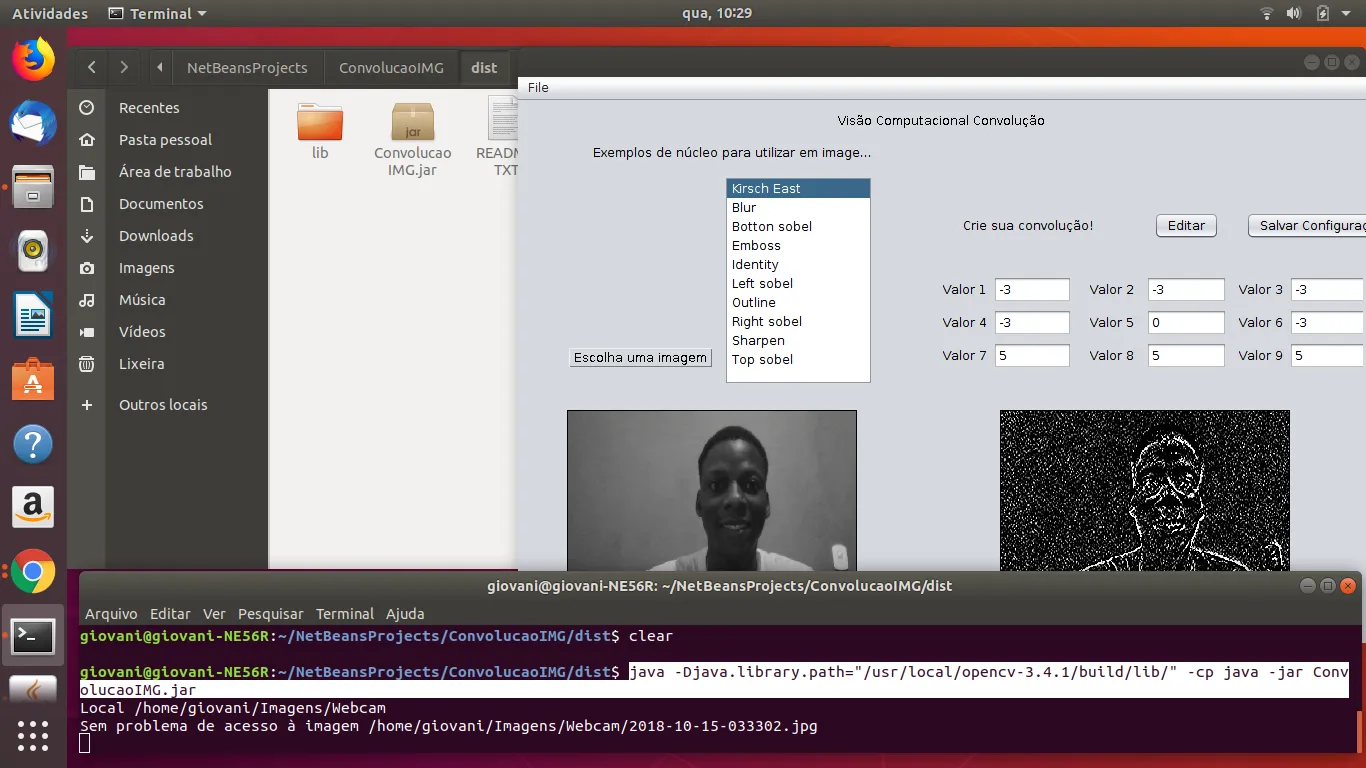This screenshot has width=1366, height=768.
Task: Open Thunderbird mail from the dock
Action: point(33,123)
